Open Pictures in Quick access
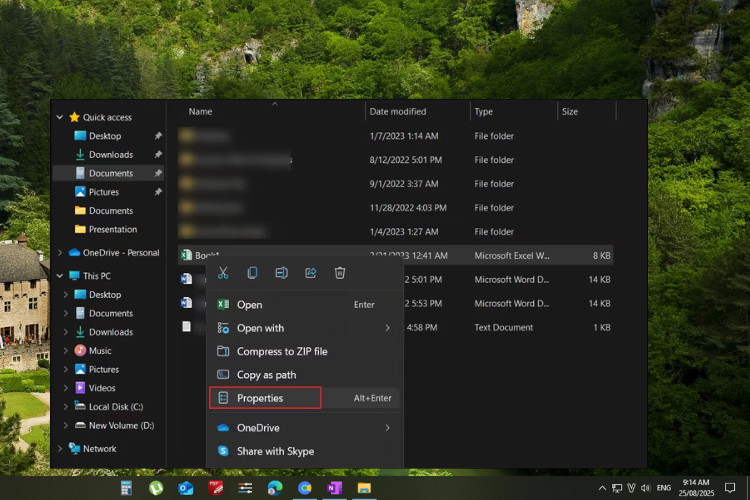Image resolution: width=750 pixels, height=500 pixels. click(103, 192)
